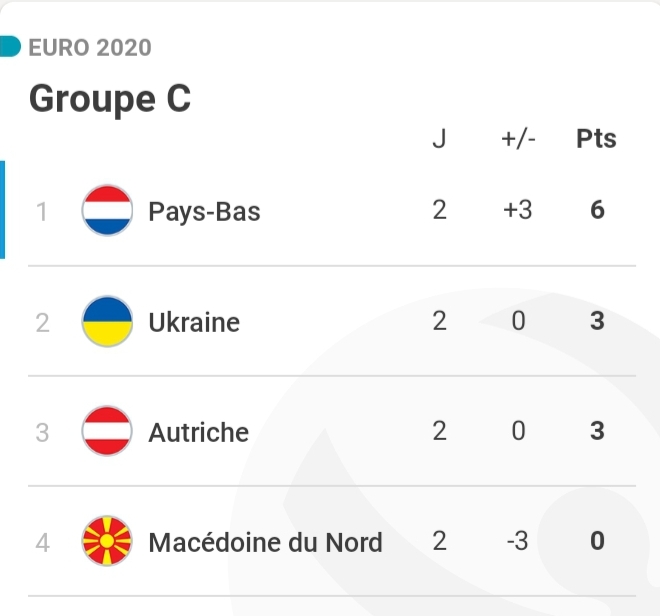Click the +/- goal difference column header

(518, 139)
